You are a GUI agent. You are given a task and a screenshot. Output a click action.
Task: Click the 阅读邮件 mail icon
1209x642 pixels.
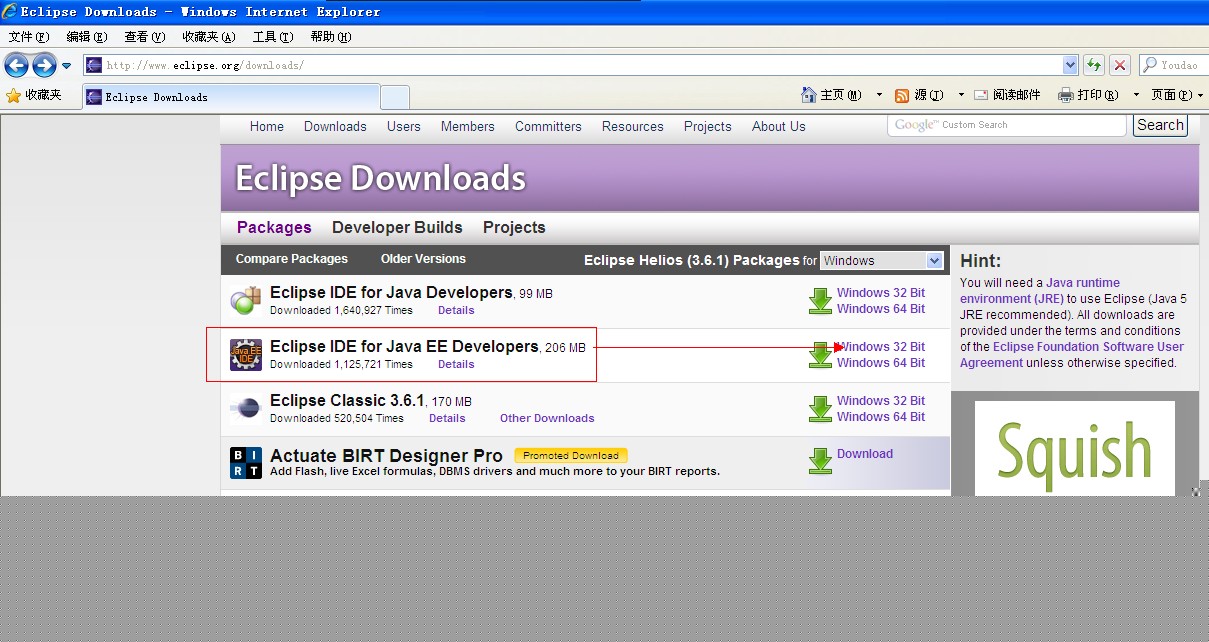981,95
